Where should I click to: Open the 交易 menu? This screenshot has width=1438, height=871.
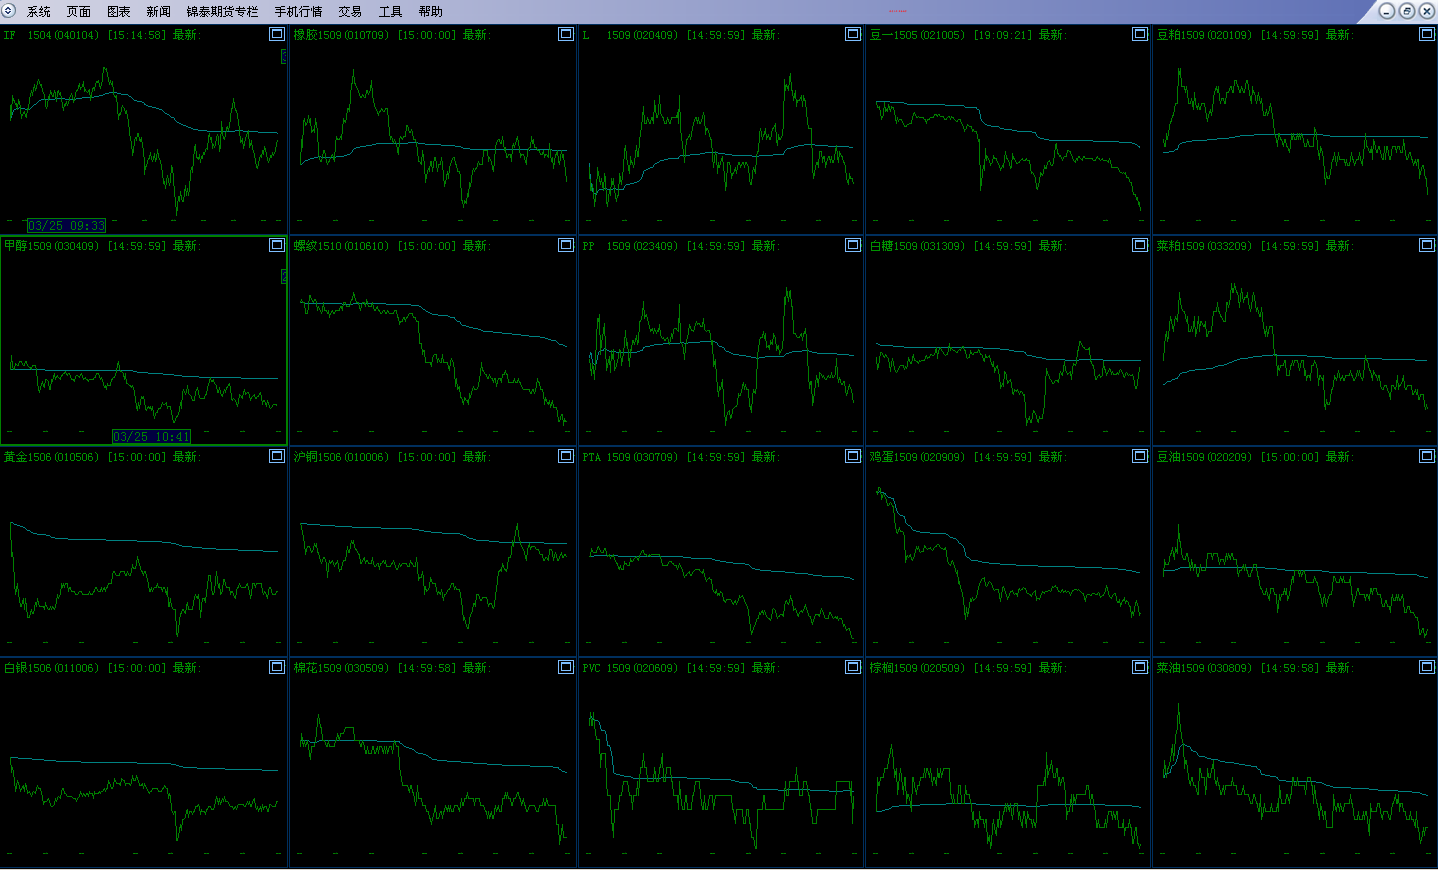[350, 12]
